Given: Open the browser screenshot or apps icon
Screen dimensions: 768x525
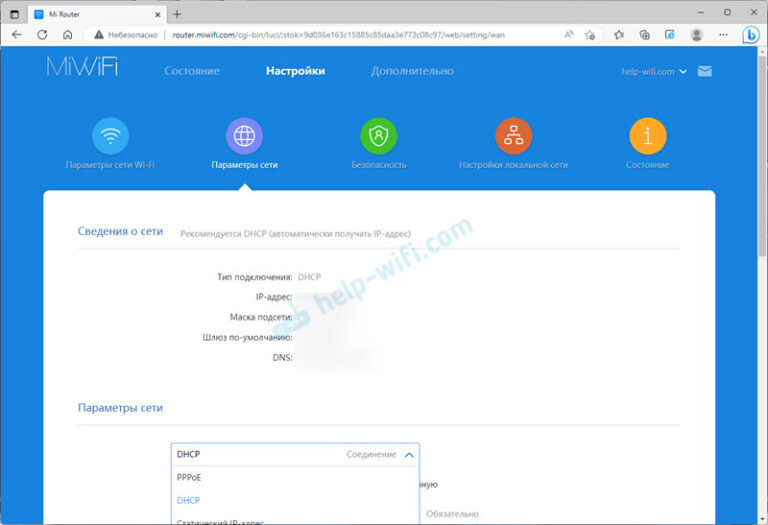Looking at the screenshot, I should (x=670, y=35).
